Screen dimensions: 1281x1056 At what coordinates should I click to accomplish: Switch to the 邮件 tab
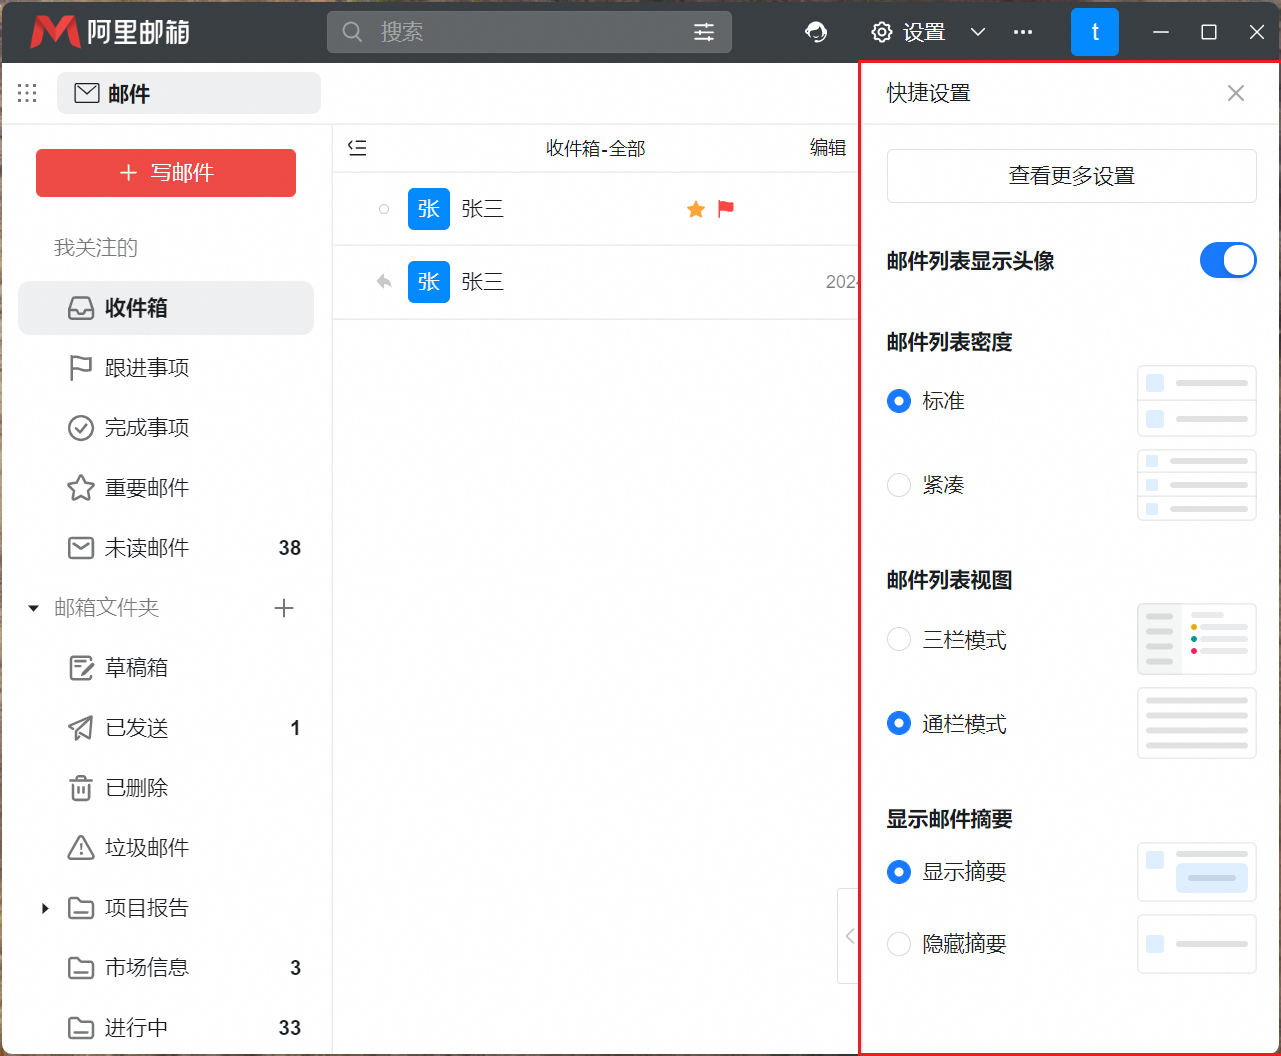pyautogui.click(x=189, y=93)
